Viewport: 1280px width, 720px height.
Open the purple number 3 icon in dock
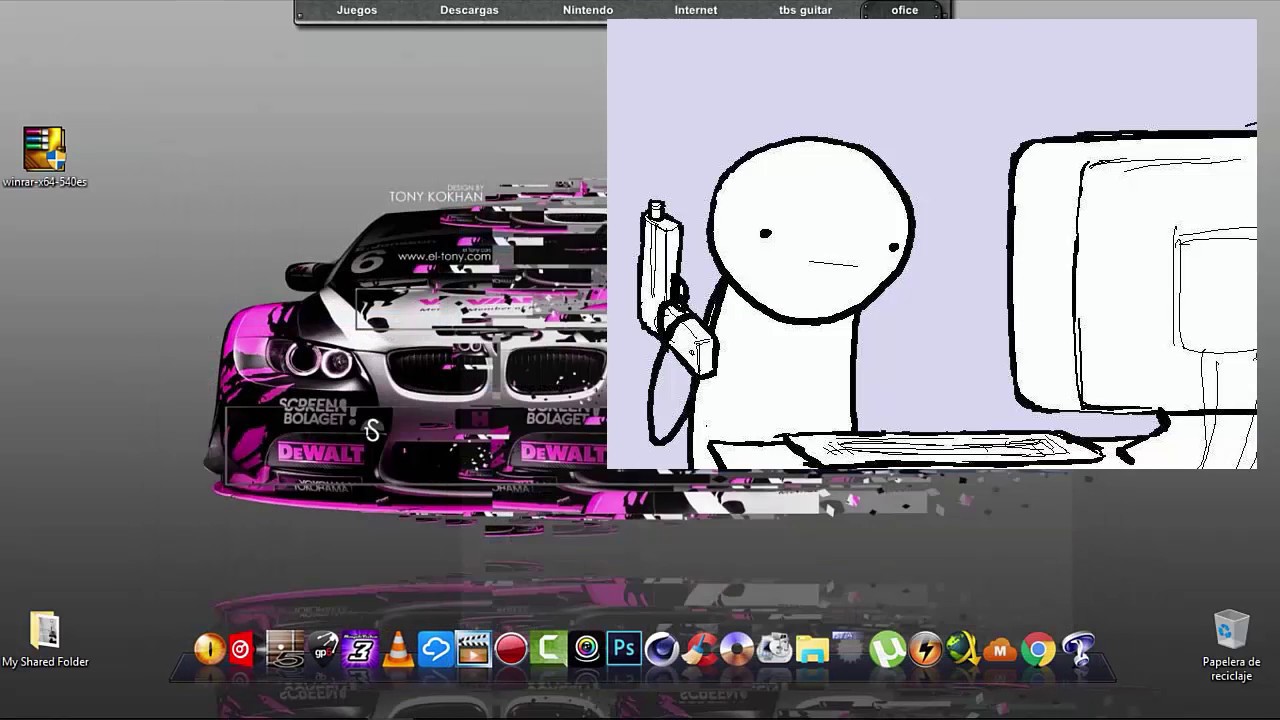(360, 650)
